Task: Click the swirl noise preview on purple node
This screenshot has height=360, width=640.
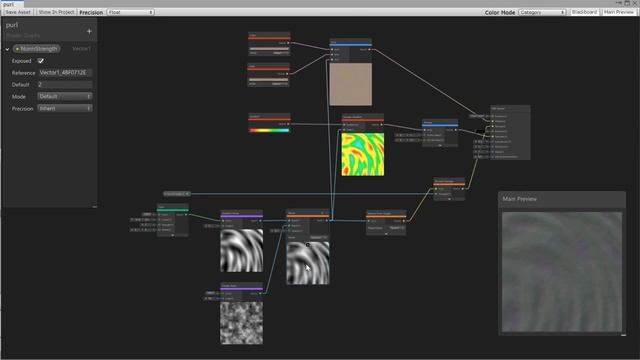Action: tap(242, 250)
